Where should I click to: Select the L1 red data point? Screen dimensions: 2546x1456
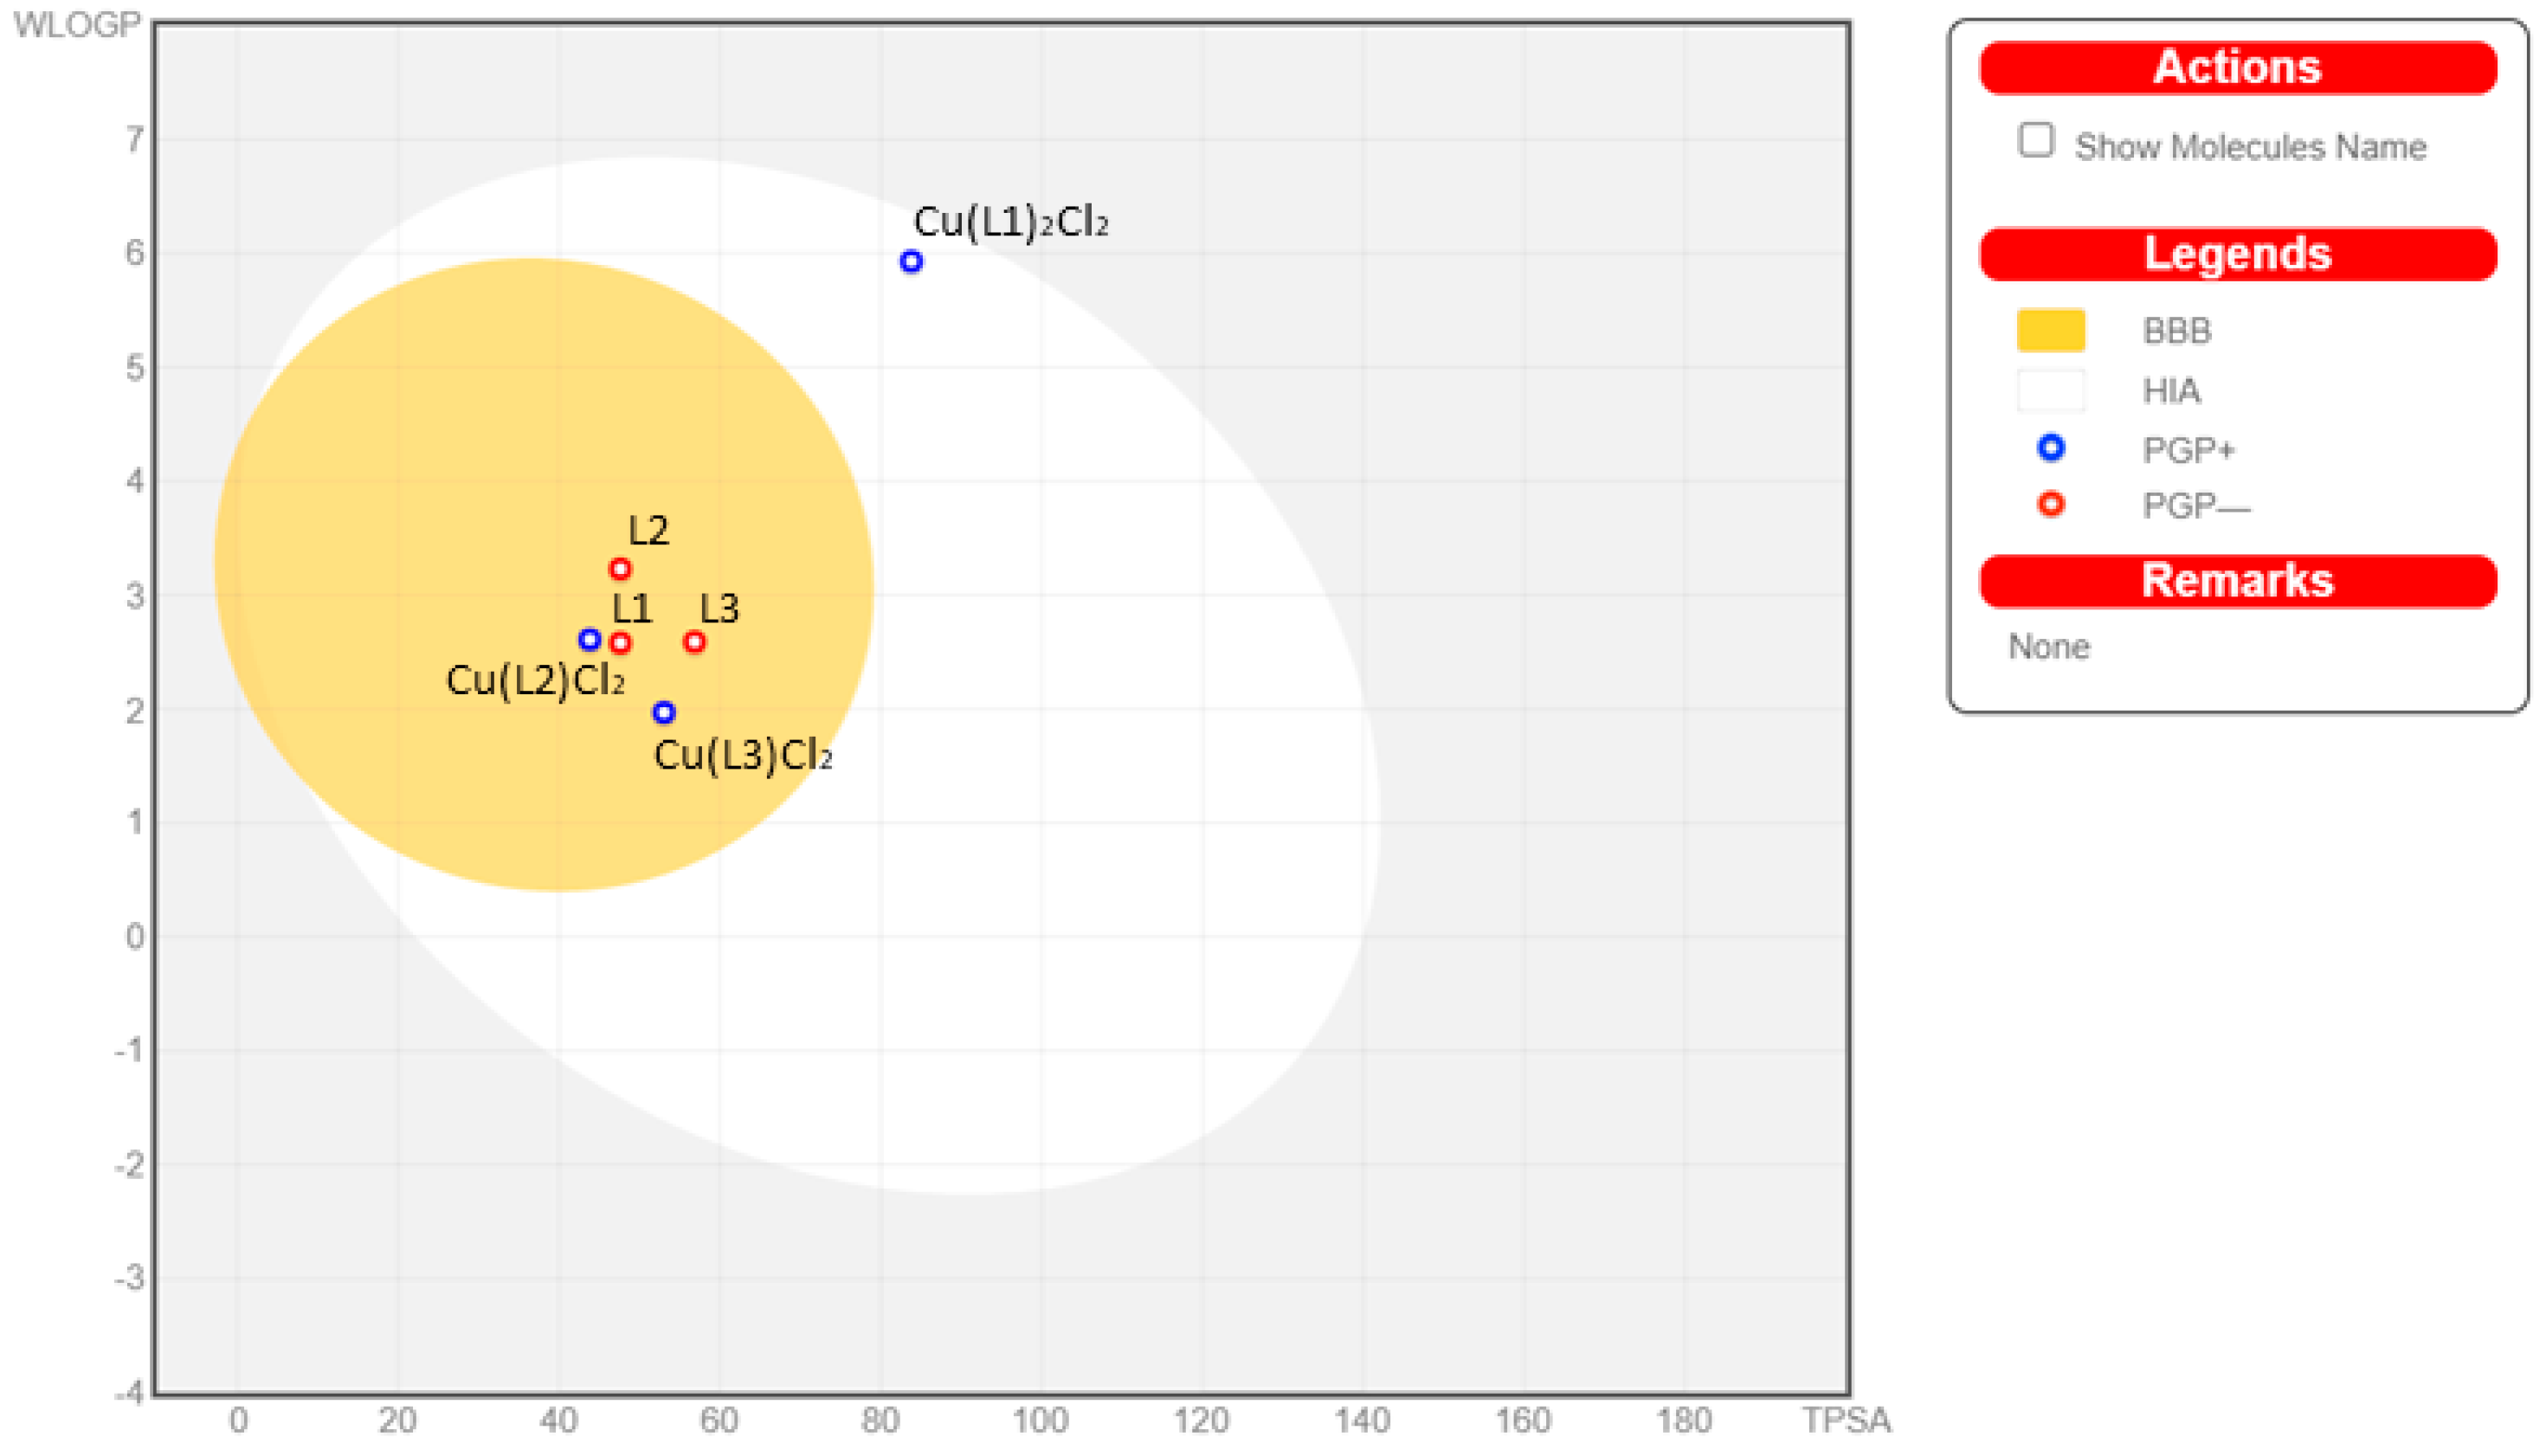pyautogui.click(x=620, y=643)
